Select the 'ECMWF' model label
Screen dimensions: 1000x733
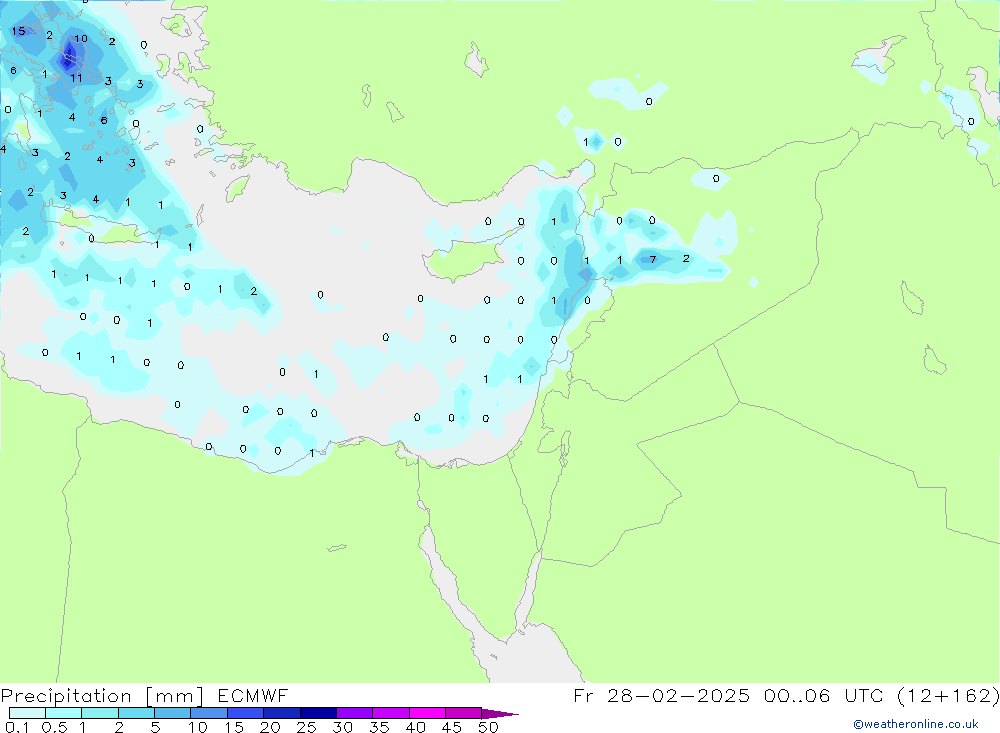point(253,695)
